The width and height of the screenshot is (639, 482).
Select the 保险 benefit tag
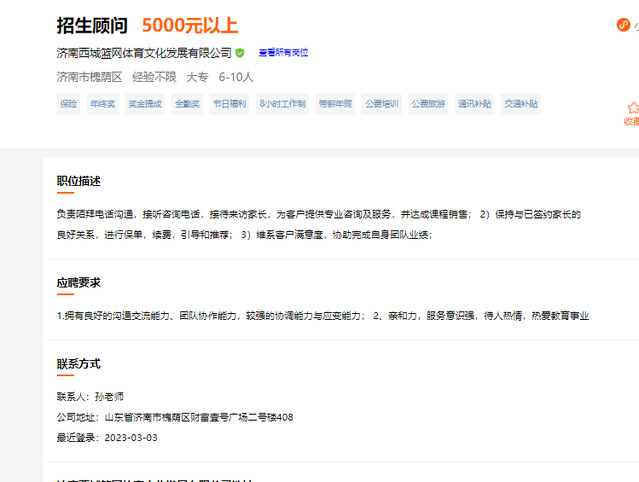pyautogui.click(x=68, y=103)
